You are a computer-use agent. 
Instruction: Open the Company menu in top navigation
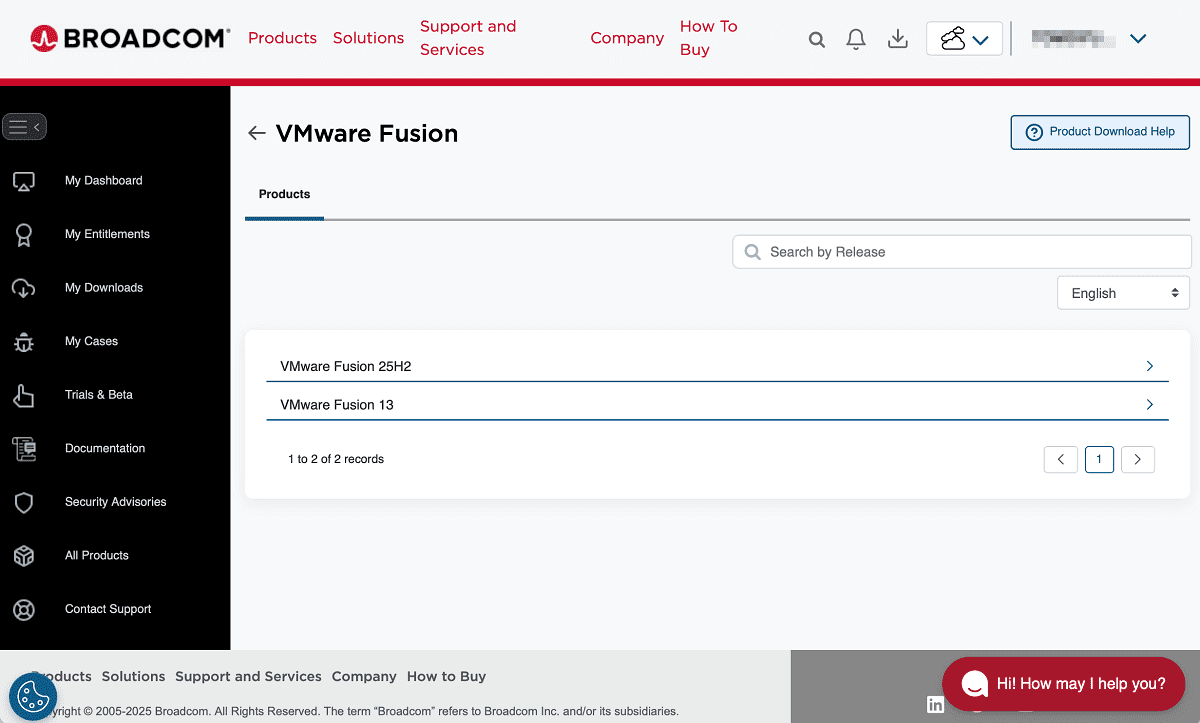point(627,38)
